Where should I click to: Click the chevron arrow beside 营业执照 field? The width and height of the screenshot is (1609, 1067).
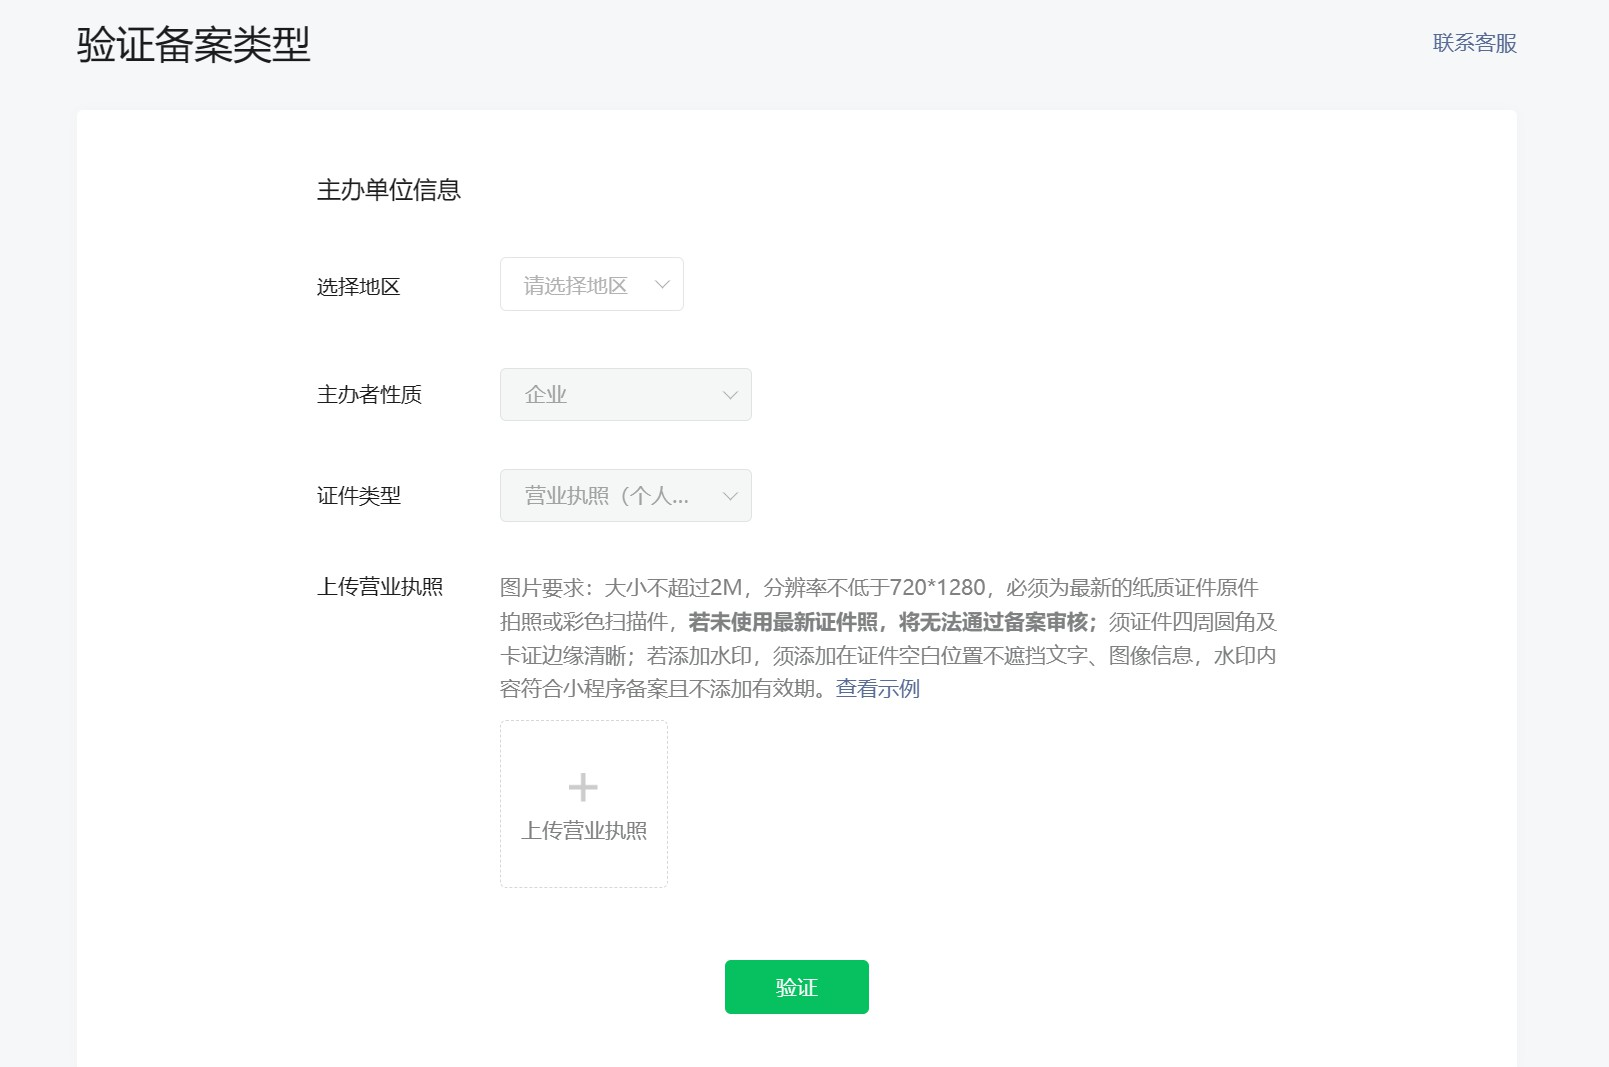[730, 496]
